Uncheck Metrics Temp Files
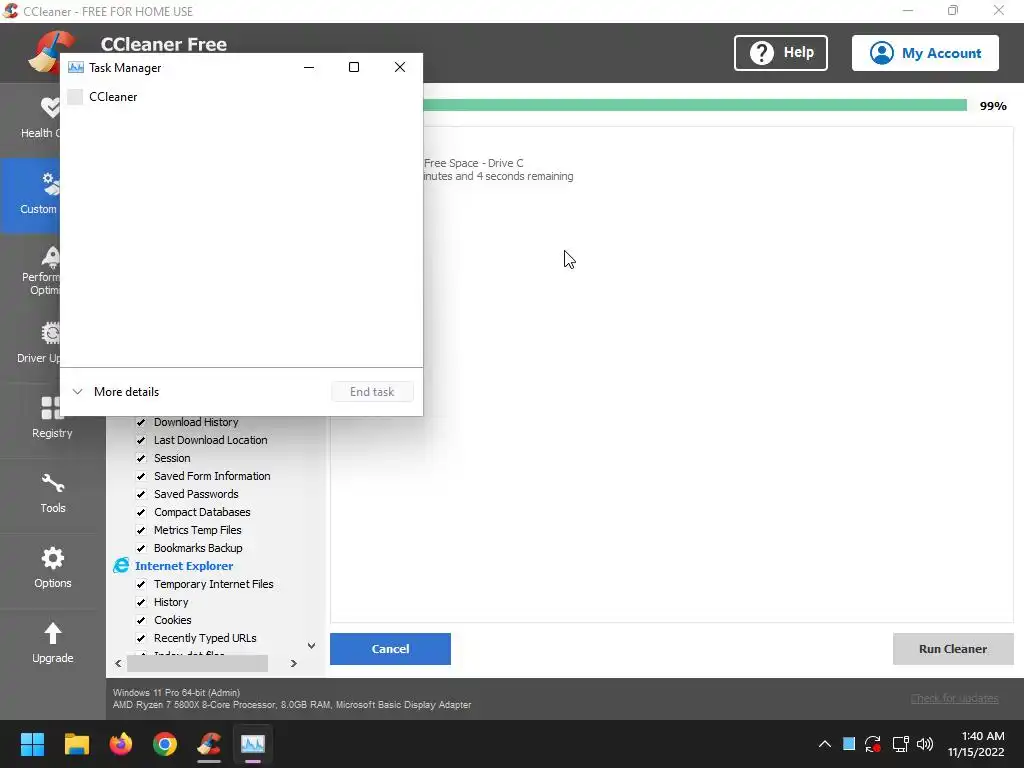Image resolution: width=1024 pixels, height=768 pixels. point(141,530)
